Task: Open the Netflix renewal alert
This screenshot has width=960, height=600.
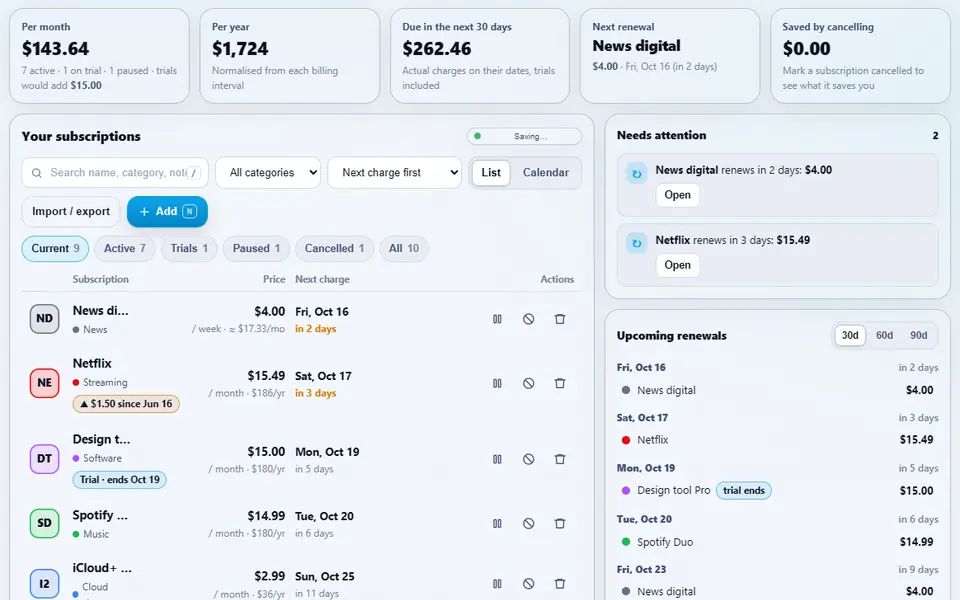Action: 677,265
